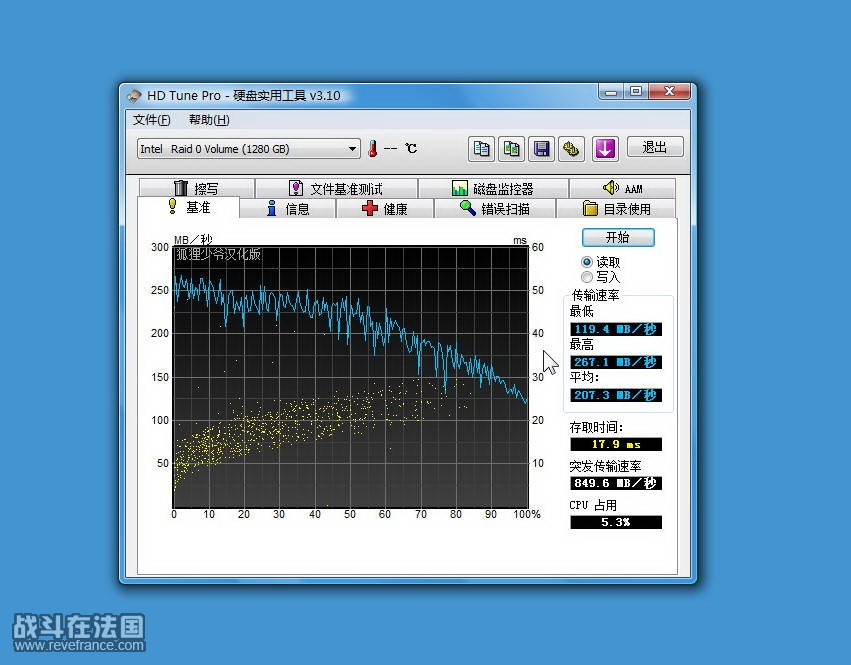Click the 突发传输速率 label
This screenshot has height=665, width=851.
[x=605, y=466]
